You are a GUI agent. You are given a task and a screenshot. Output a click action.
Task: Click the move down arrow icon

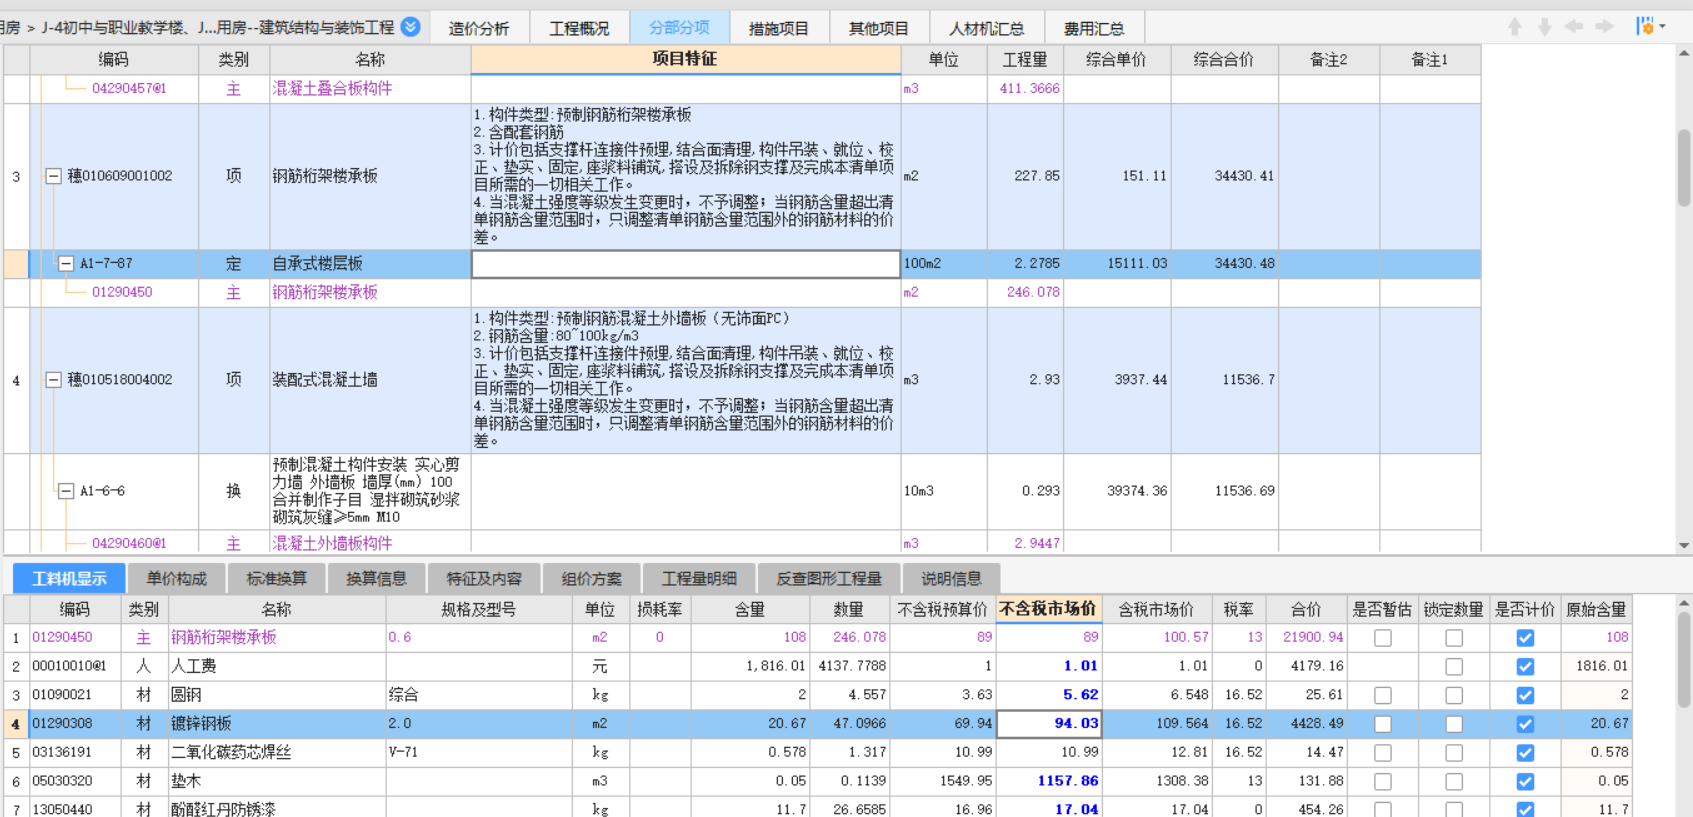tap(1545, 27)
